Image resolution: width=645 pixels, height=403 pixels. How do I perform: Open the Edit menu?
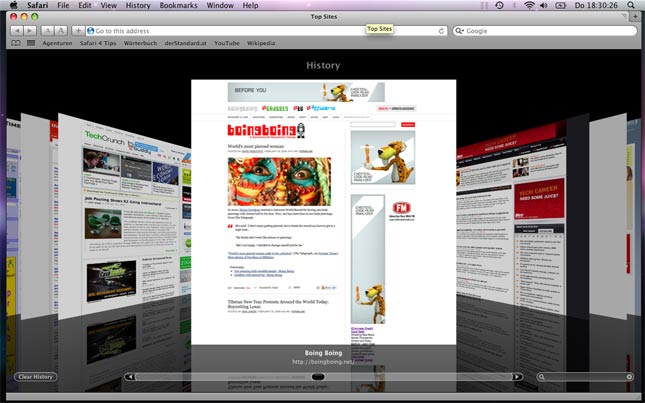pos(85,5)
